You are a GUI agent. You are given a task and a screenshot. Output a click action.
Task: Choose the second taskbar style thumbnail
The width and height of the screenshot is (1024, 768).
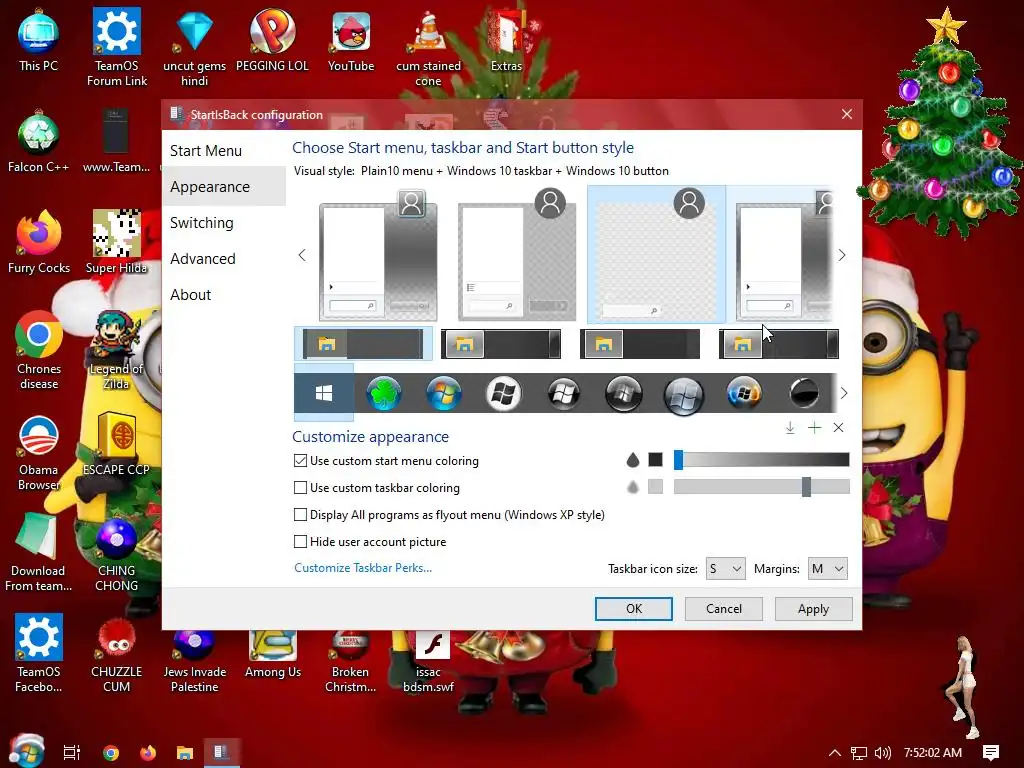[x=501, y=344]
